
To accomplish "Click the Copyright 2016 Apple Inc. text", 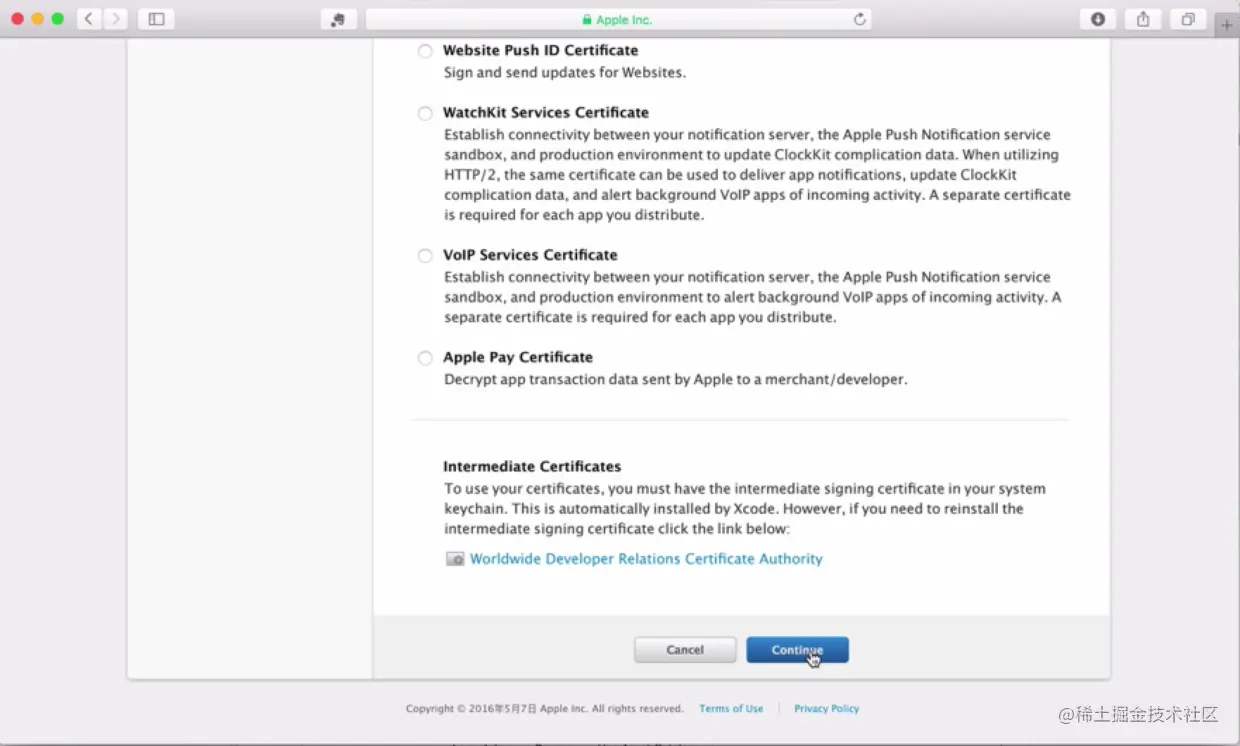I will click(x=544, y=708).
